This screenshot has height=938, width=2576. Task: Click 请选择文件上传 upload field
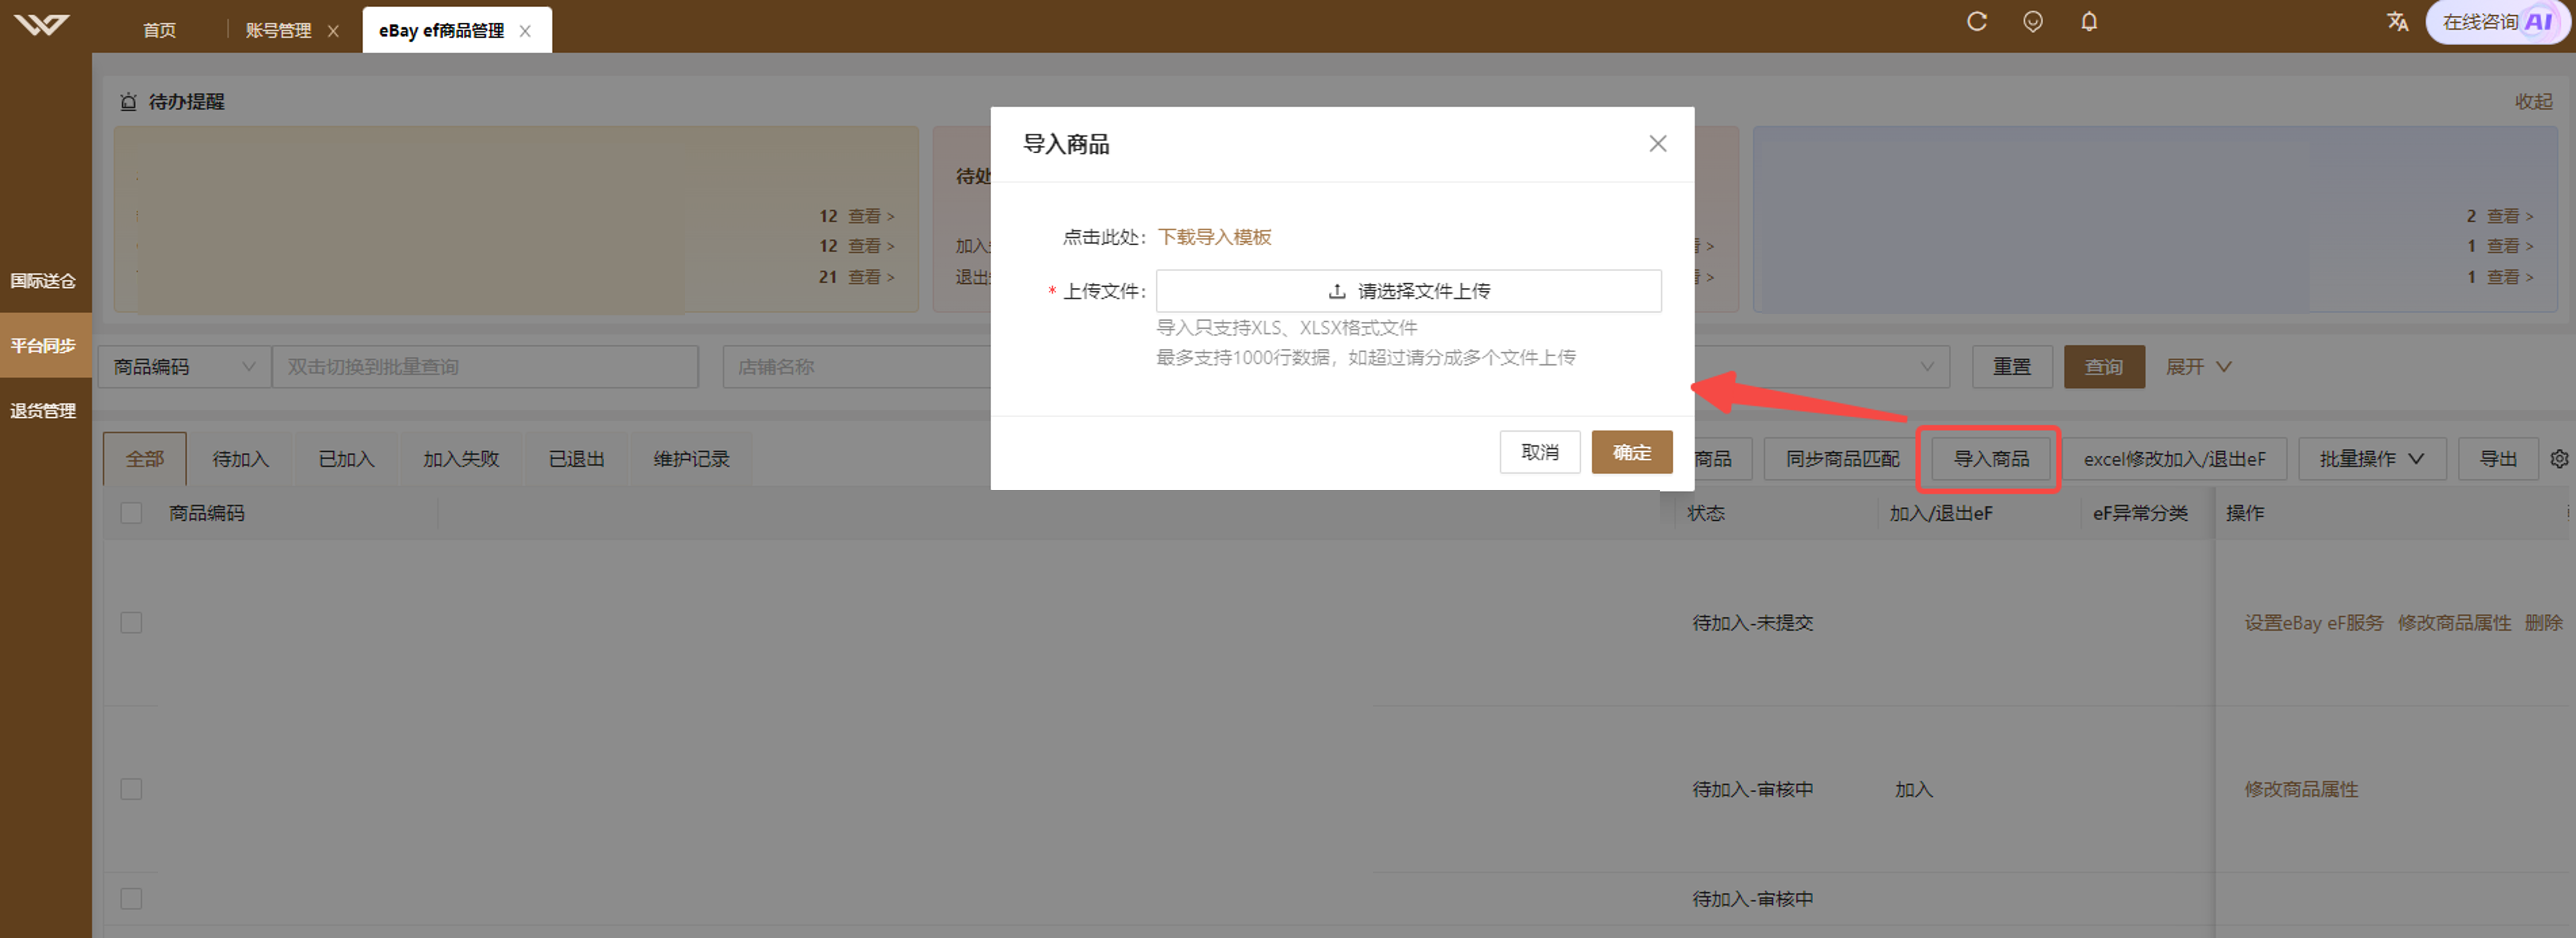tap(1408, 291)
